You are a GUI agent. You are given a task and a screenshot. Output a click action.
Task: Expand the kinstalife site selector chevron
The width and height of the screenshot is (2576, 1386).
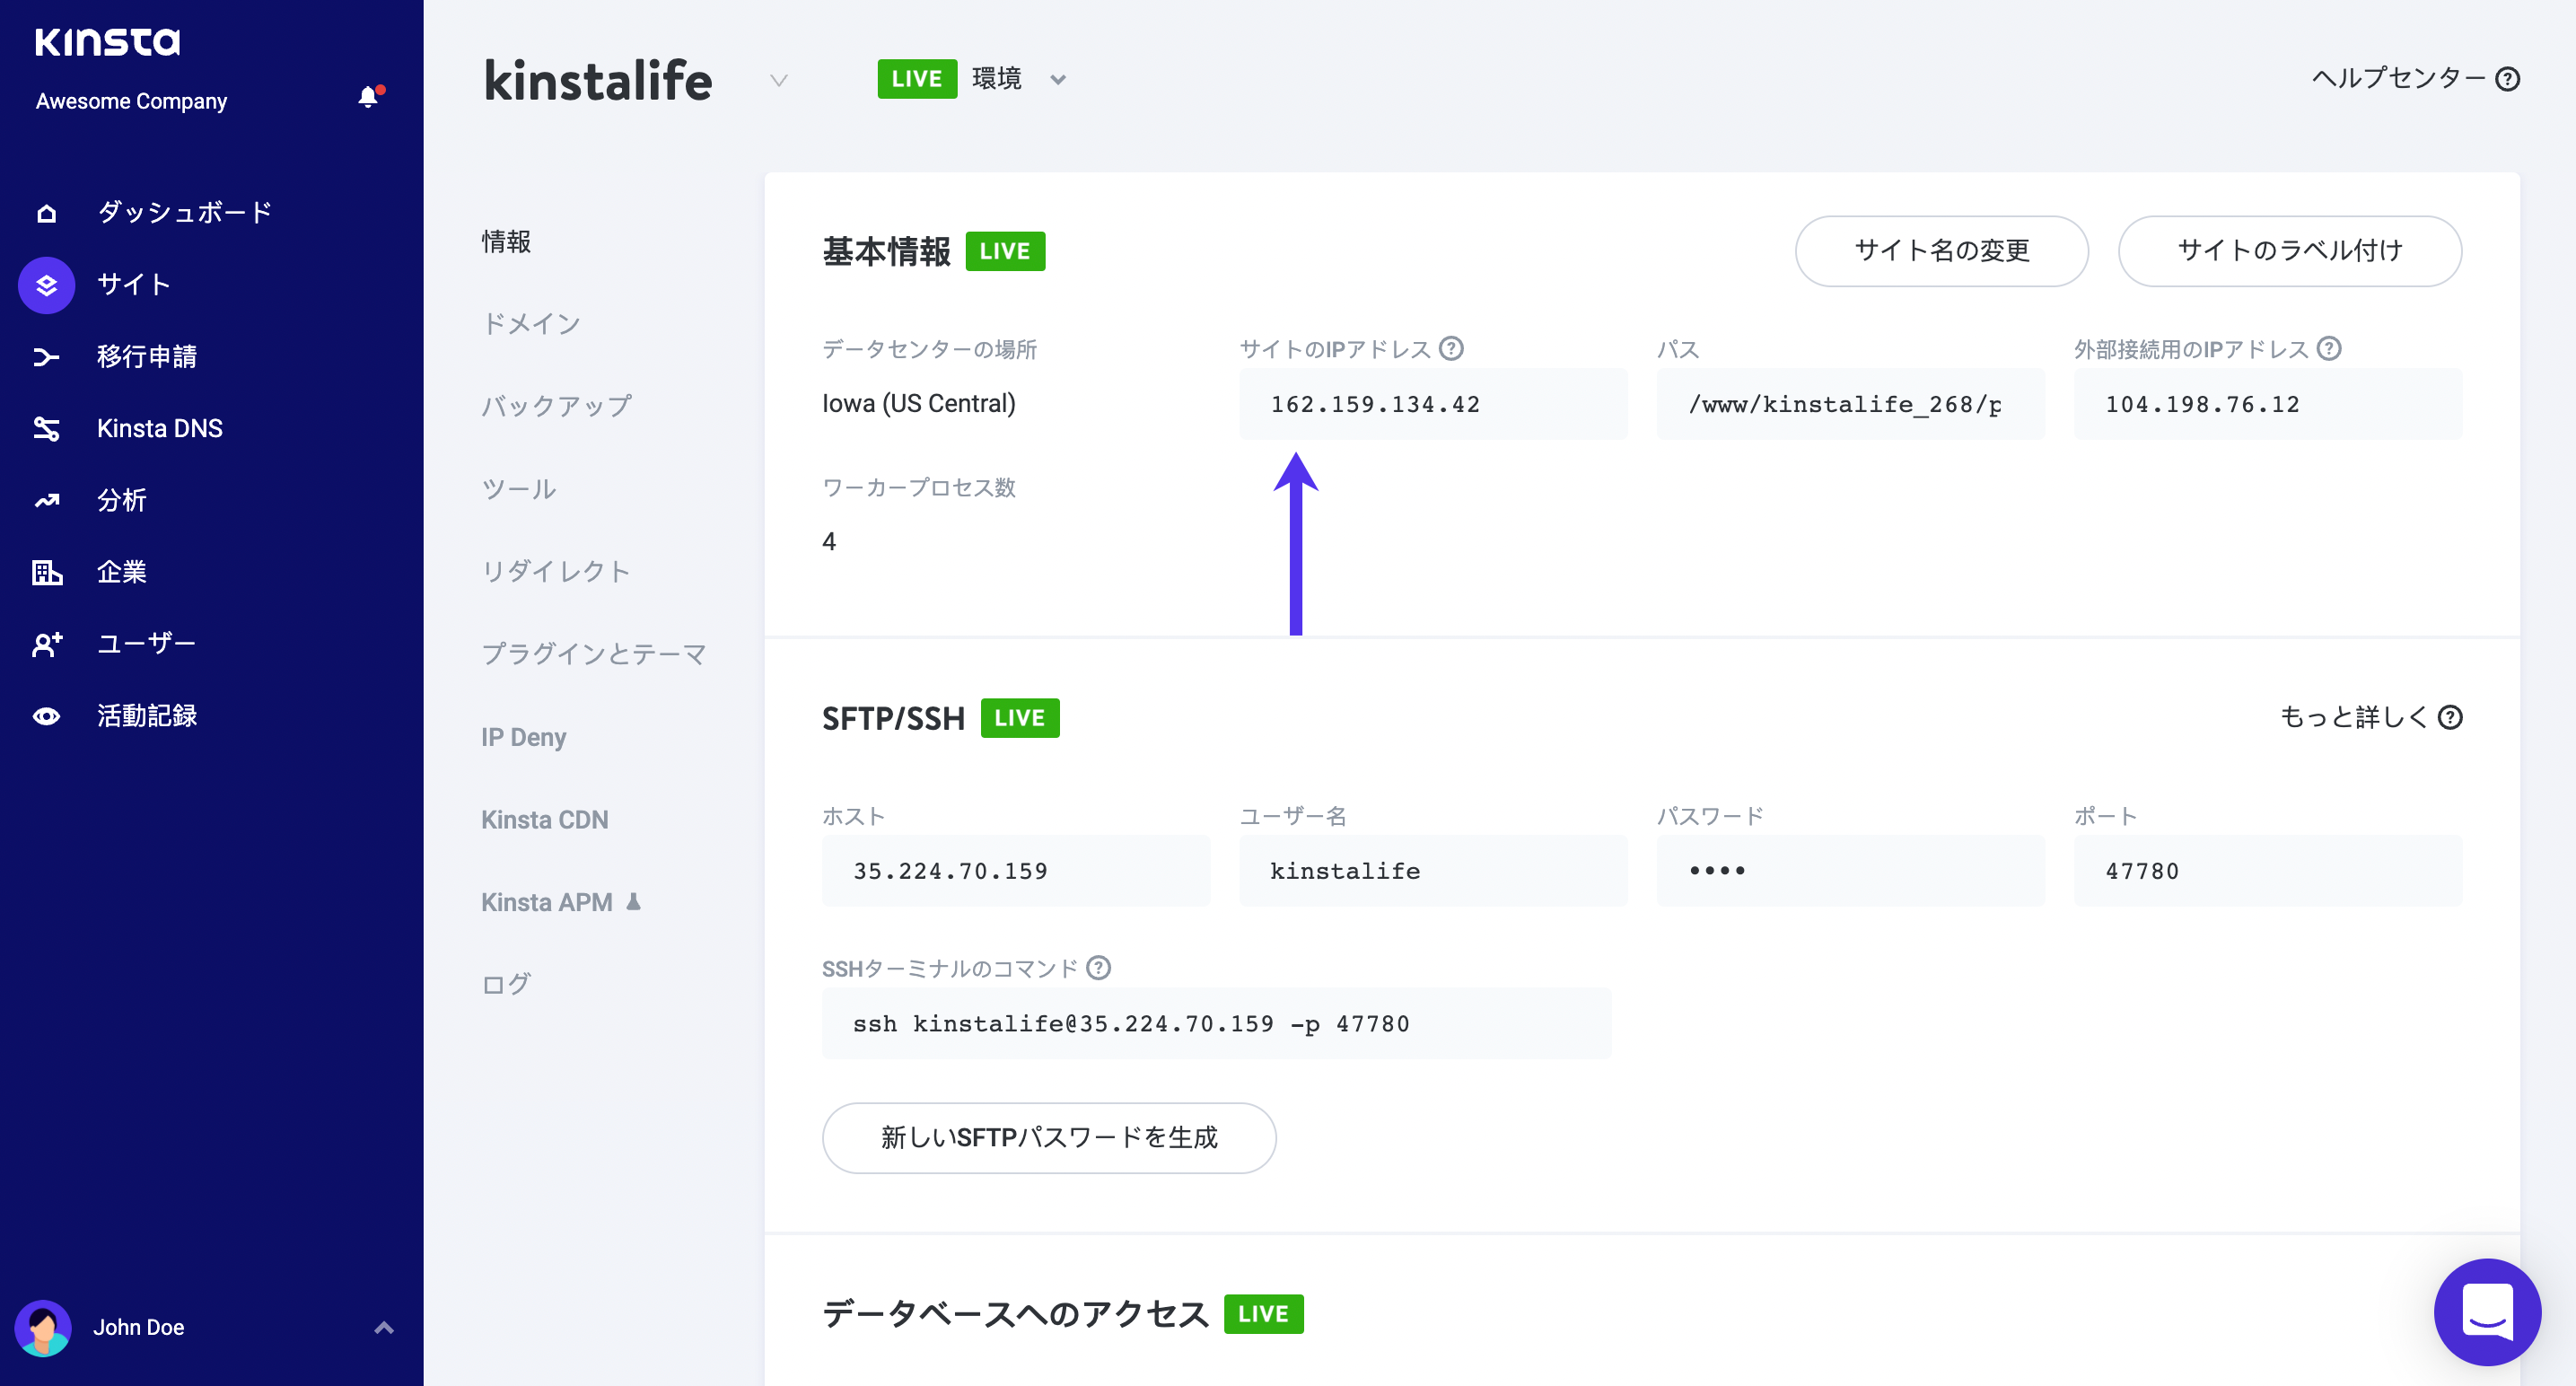779,80
